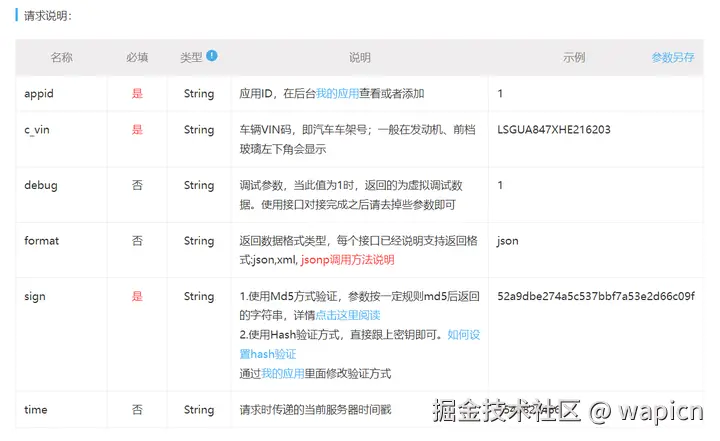Select the json example value
Image resolution: width=720 pixels, height=441 pixels.
pos(507,241)
